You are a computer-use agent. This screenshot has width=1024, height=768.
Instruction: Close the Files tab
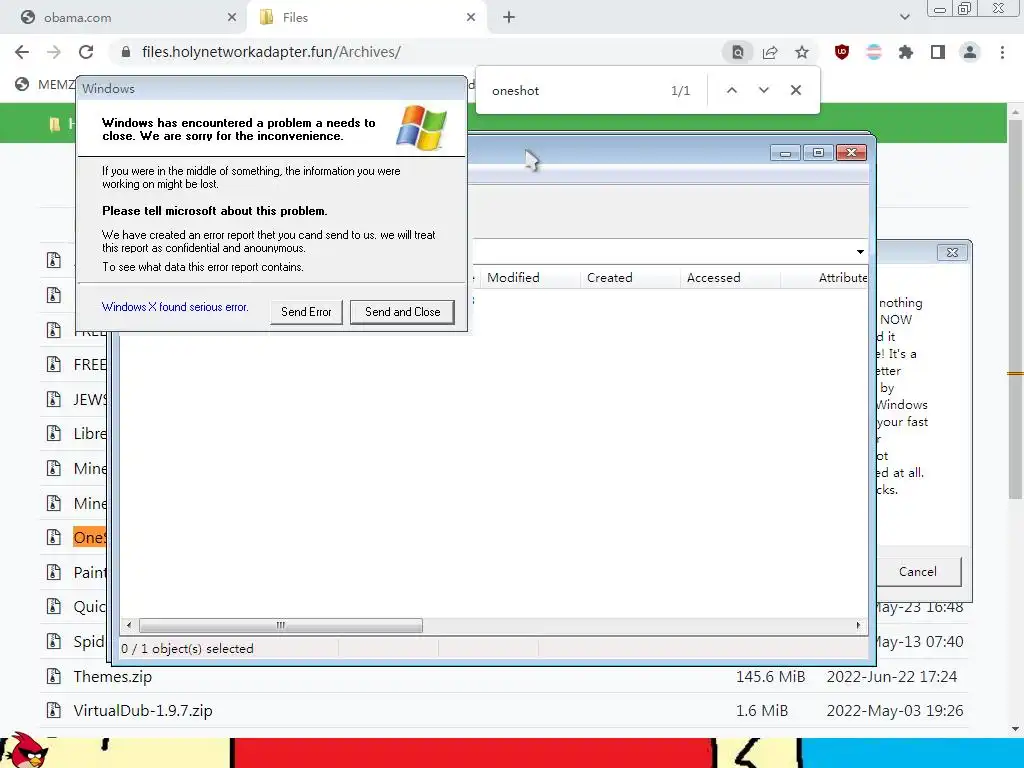(x=471, y=18)
